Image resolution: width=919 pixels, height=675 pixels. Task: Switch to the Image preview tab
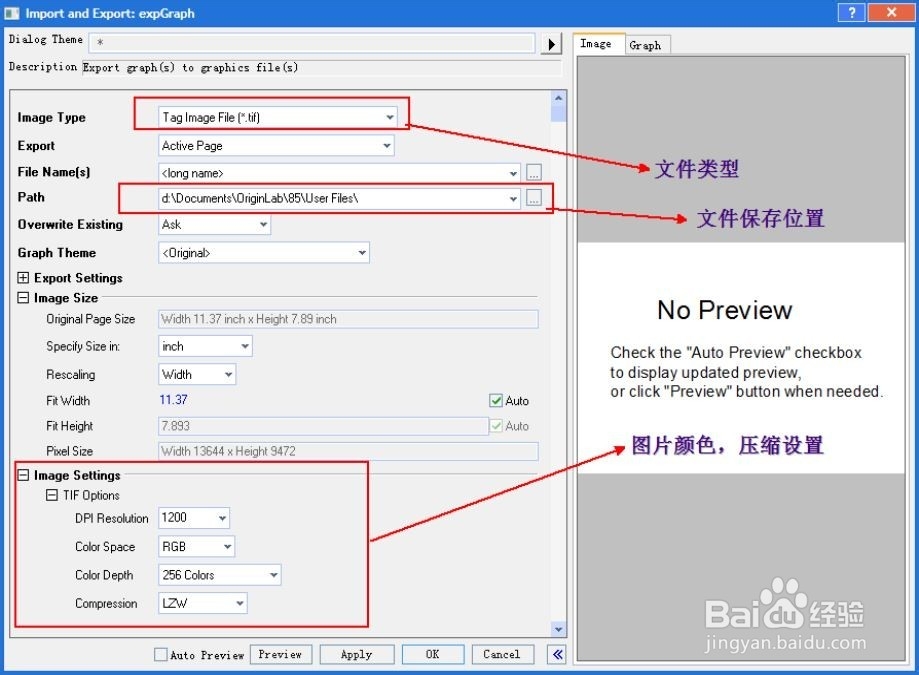(598, 44)
